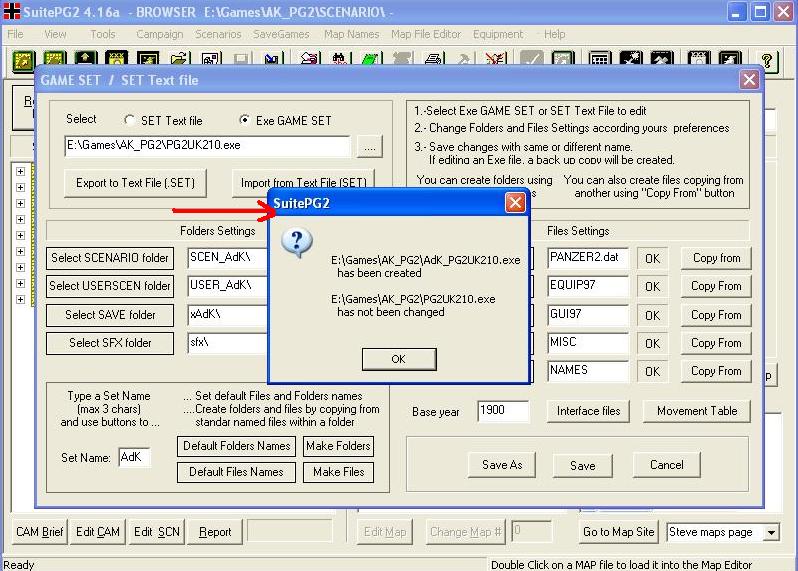The image size is (798, 571).
Task: Click OK next to GUI97 field
Action: pyautogui.click(x=652, y=316)
